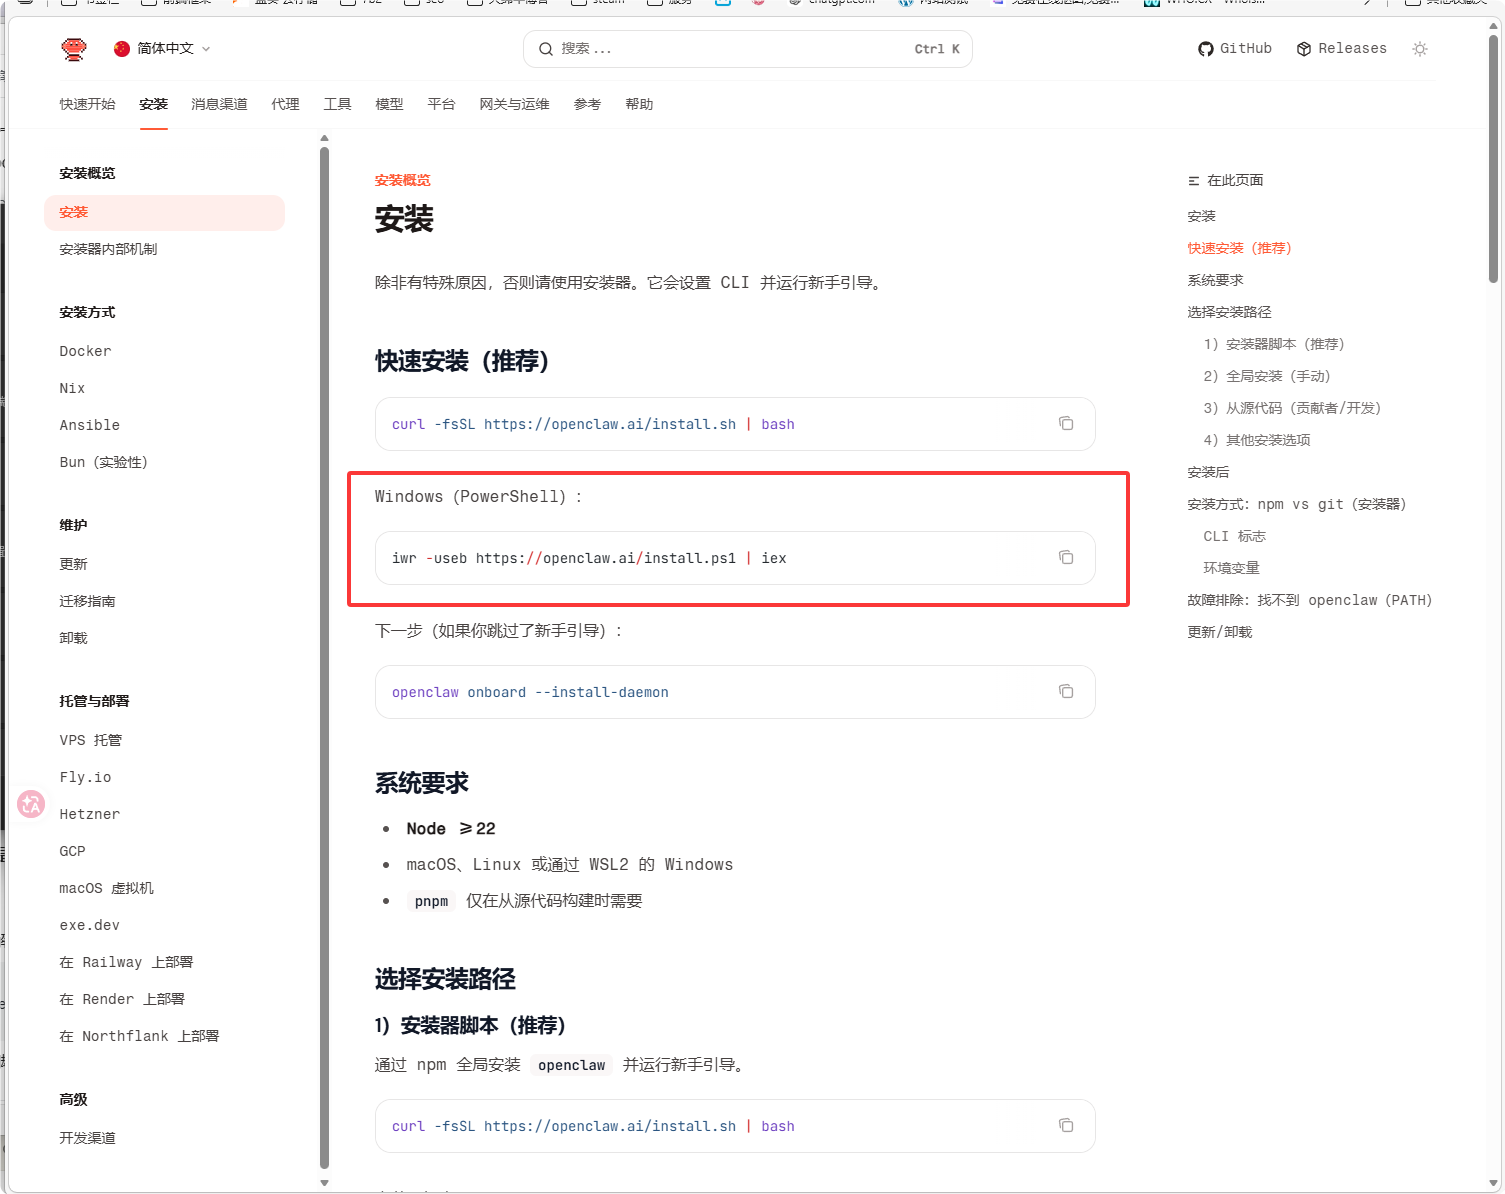Click the floating translation widget icon
1505x1194 pixels.
pyautogui.click(x=30, y=804)
